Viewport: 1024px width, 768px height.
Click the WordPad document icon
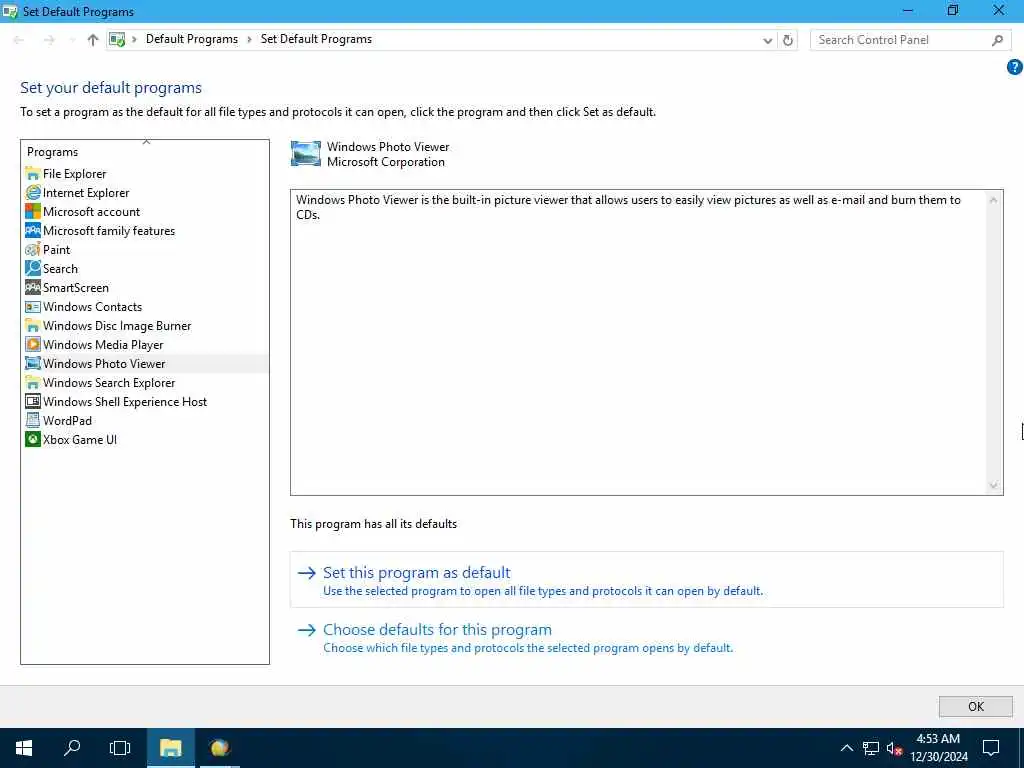point(33,420)
